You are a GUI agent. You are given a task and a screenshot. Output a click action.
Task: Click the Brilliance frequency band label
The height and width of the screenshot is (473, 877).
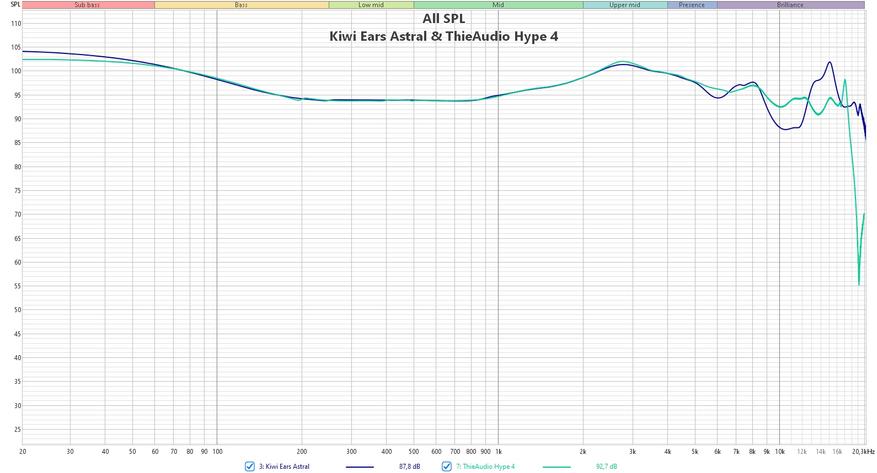790,5
